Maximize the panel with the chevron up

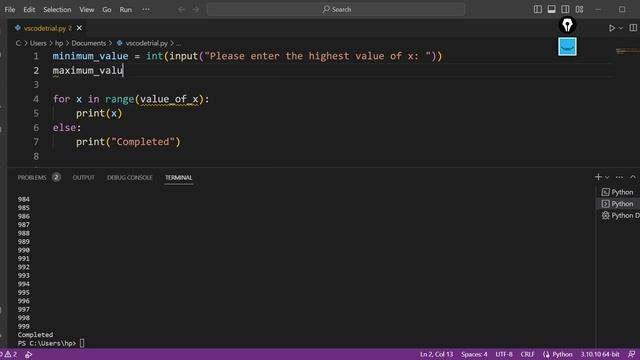click(x=633, y=177)
